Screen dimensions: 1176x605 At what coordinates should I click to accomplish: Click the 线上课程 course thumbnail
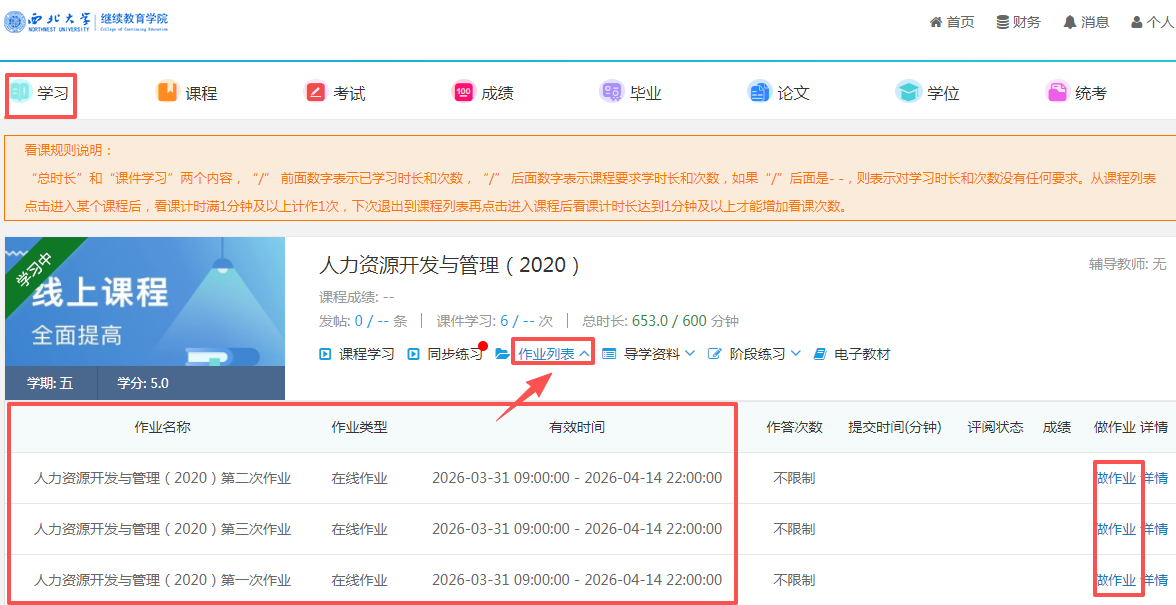(x=145, y=302)
